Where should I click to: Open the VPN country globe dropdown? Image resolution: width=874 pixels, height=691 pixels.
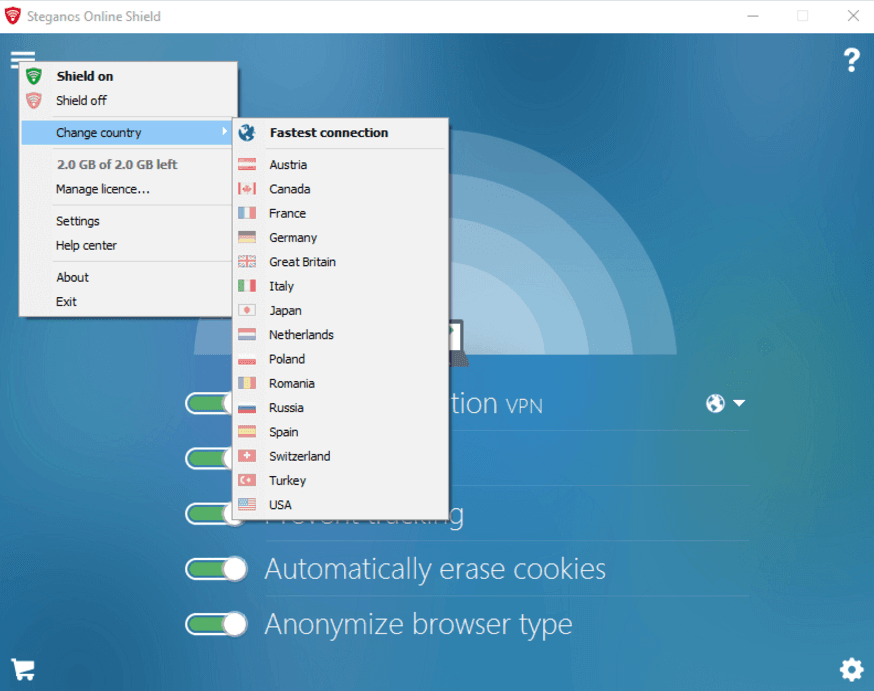click(725, 403)
